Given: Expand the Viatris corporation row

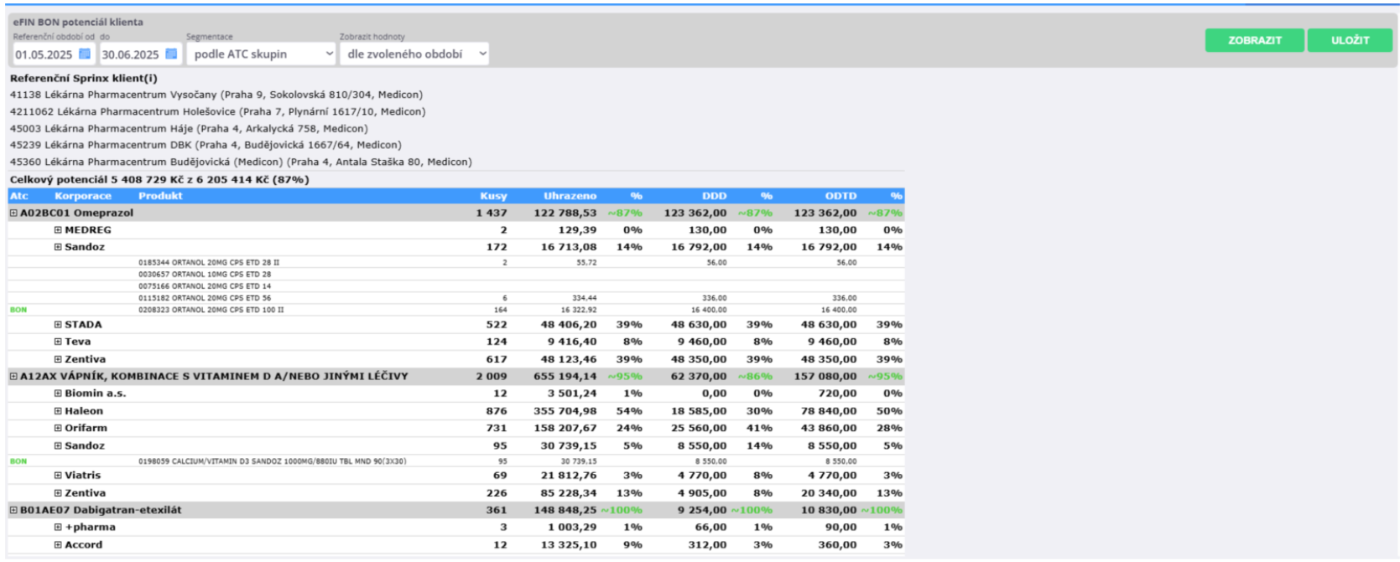Looking at the screenshot, I should click(x=58, y=476).
